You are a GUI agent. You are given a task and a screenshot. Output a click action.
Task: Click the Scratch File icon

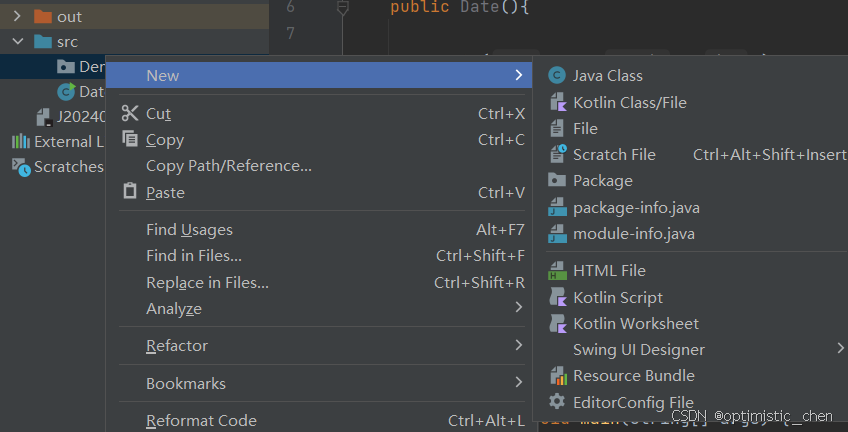pyautogui.click(x=557, y=154)
